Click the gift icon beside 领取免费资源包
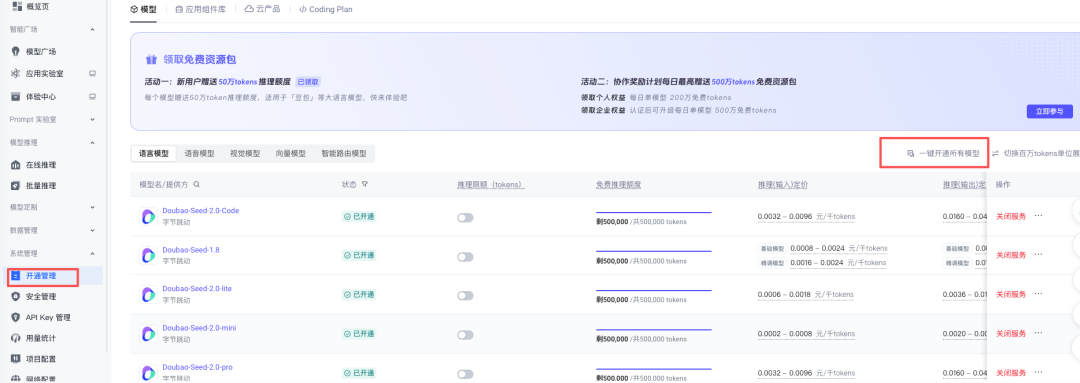Viewport: 1080px width, 383px height. pyautogui.click(x=151, y=60)
